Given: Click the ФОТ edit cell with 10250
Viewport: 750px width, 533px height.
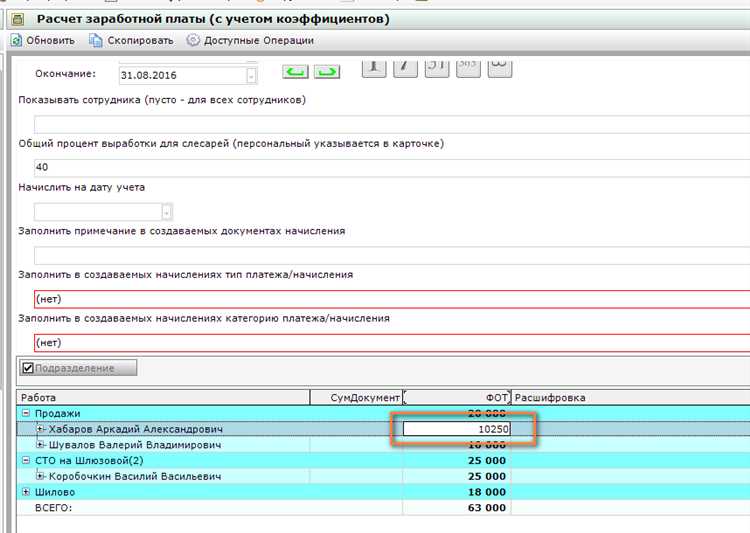Looking at the screenshot, I should tap(457, 429).
